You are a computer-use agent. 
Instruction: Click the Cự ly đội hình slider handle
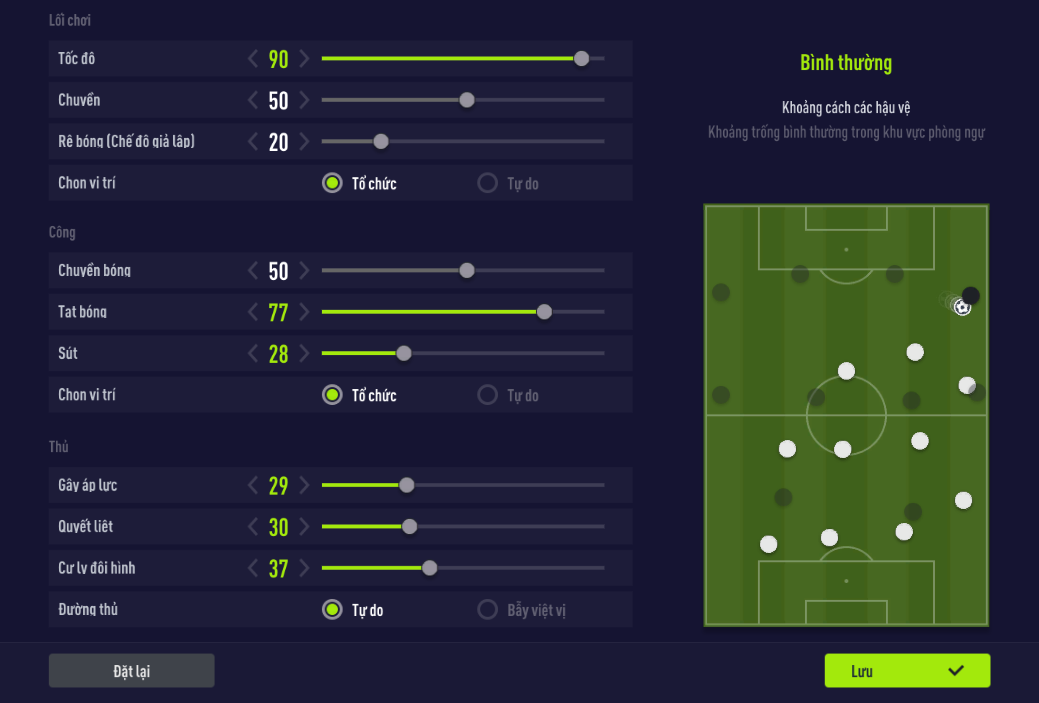click(429, 568)
